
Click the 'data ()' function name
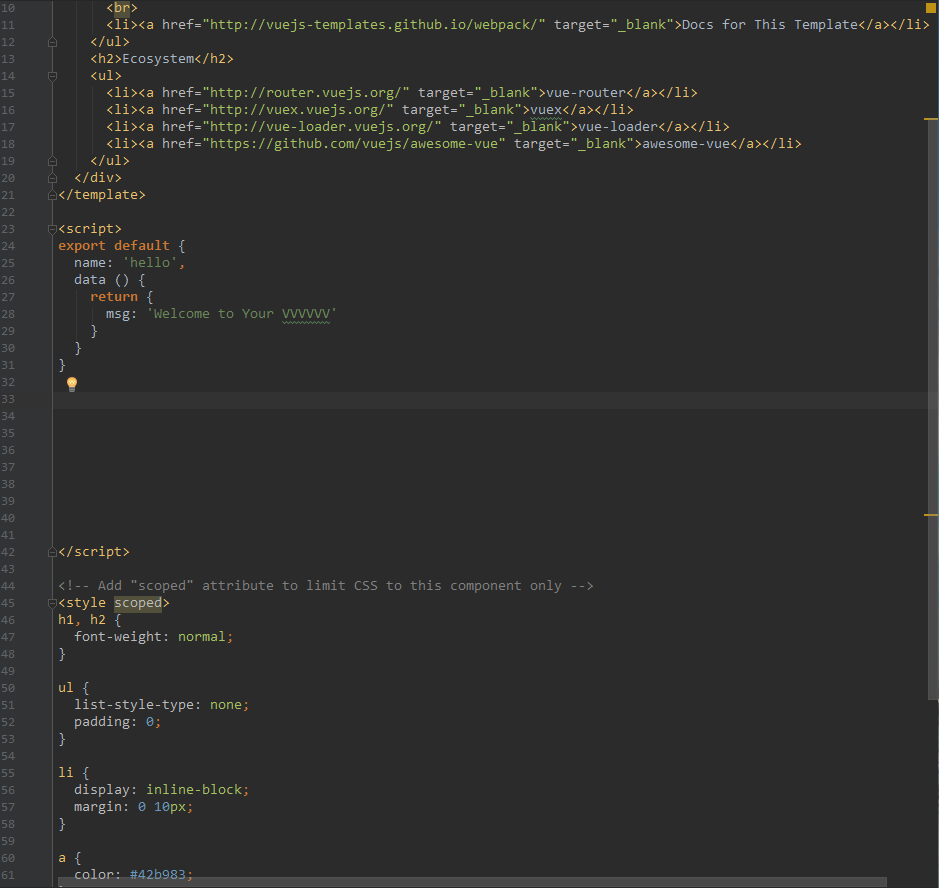[x=101, y=280]
